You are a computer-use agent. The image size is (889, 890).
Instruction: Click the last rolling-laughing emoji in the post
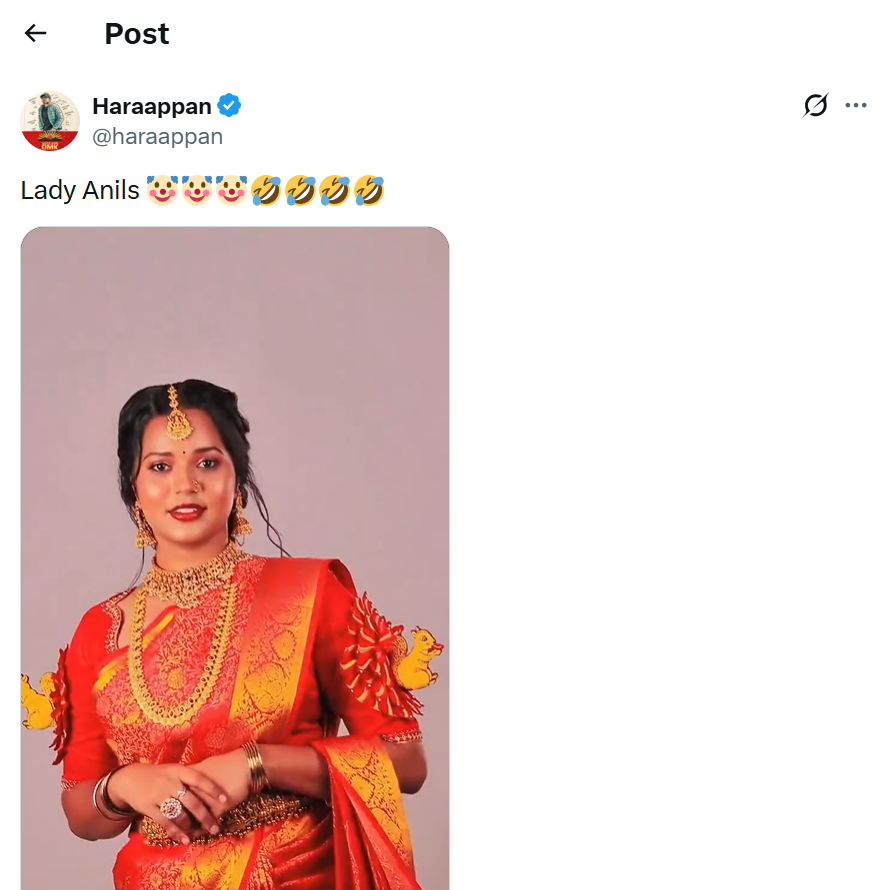(369, 190)
